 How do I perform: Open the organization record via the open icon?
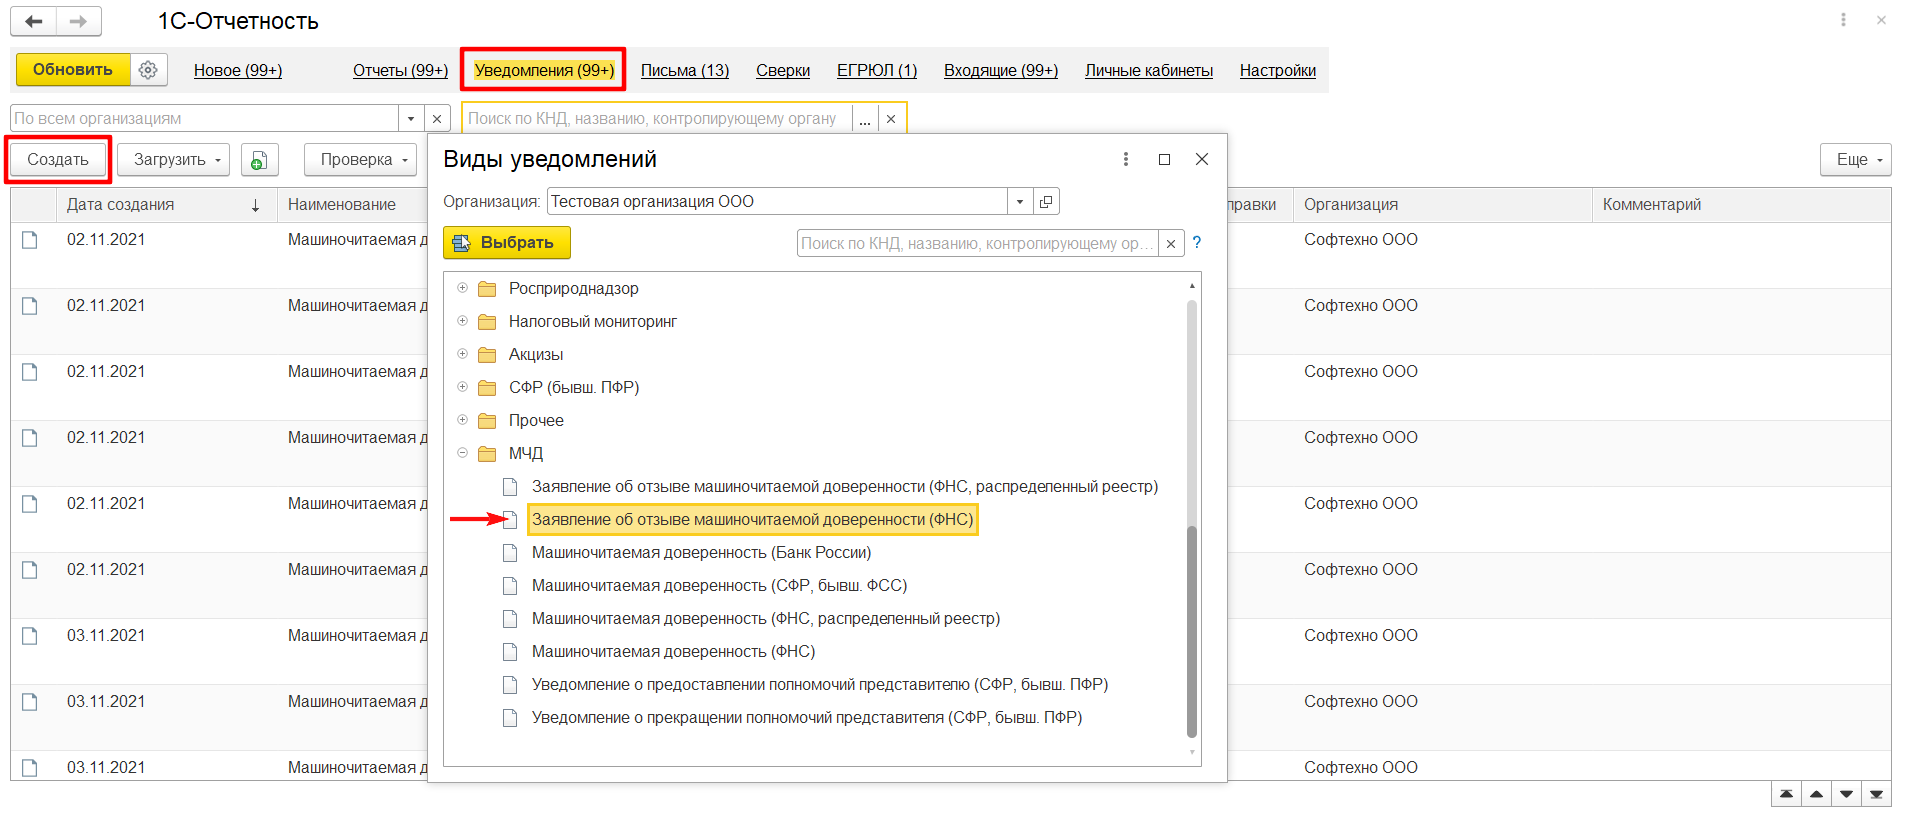coord(1046,202)
